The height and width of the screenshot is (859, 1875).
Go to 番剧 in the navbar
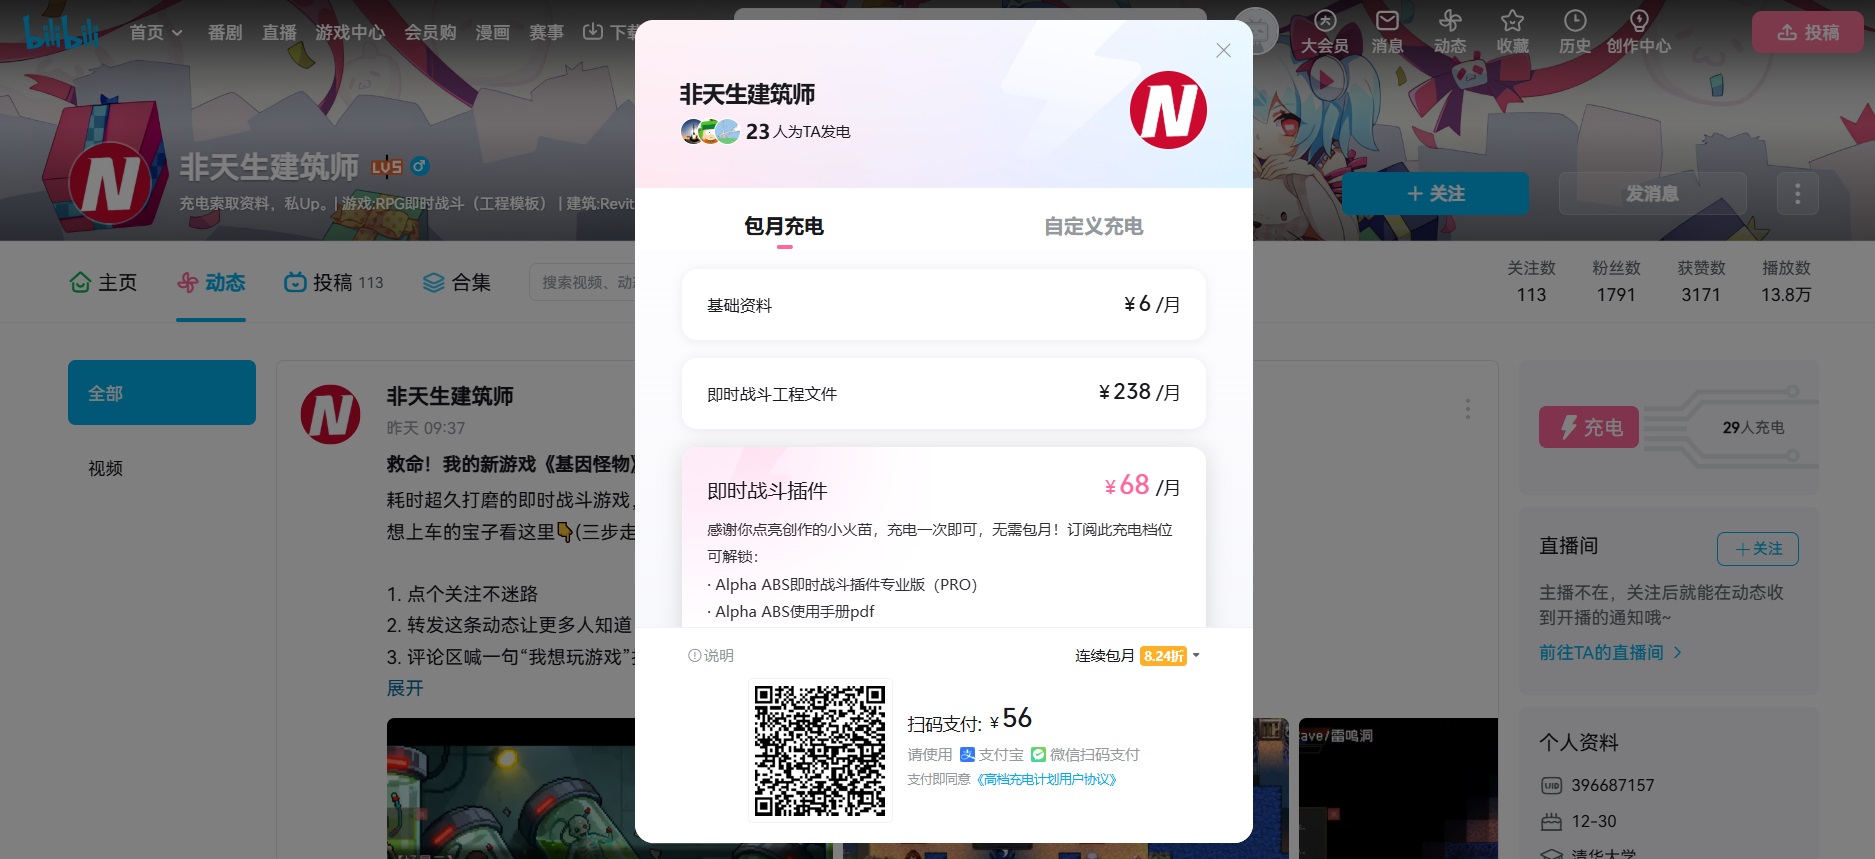coord(225,32)
